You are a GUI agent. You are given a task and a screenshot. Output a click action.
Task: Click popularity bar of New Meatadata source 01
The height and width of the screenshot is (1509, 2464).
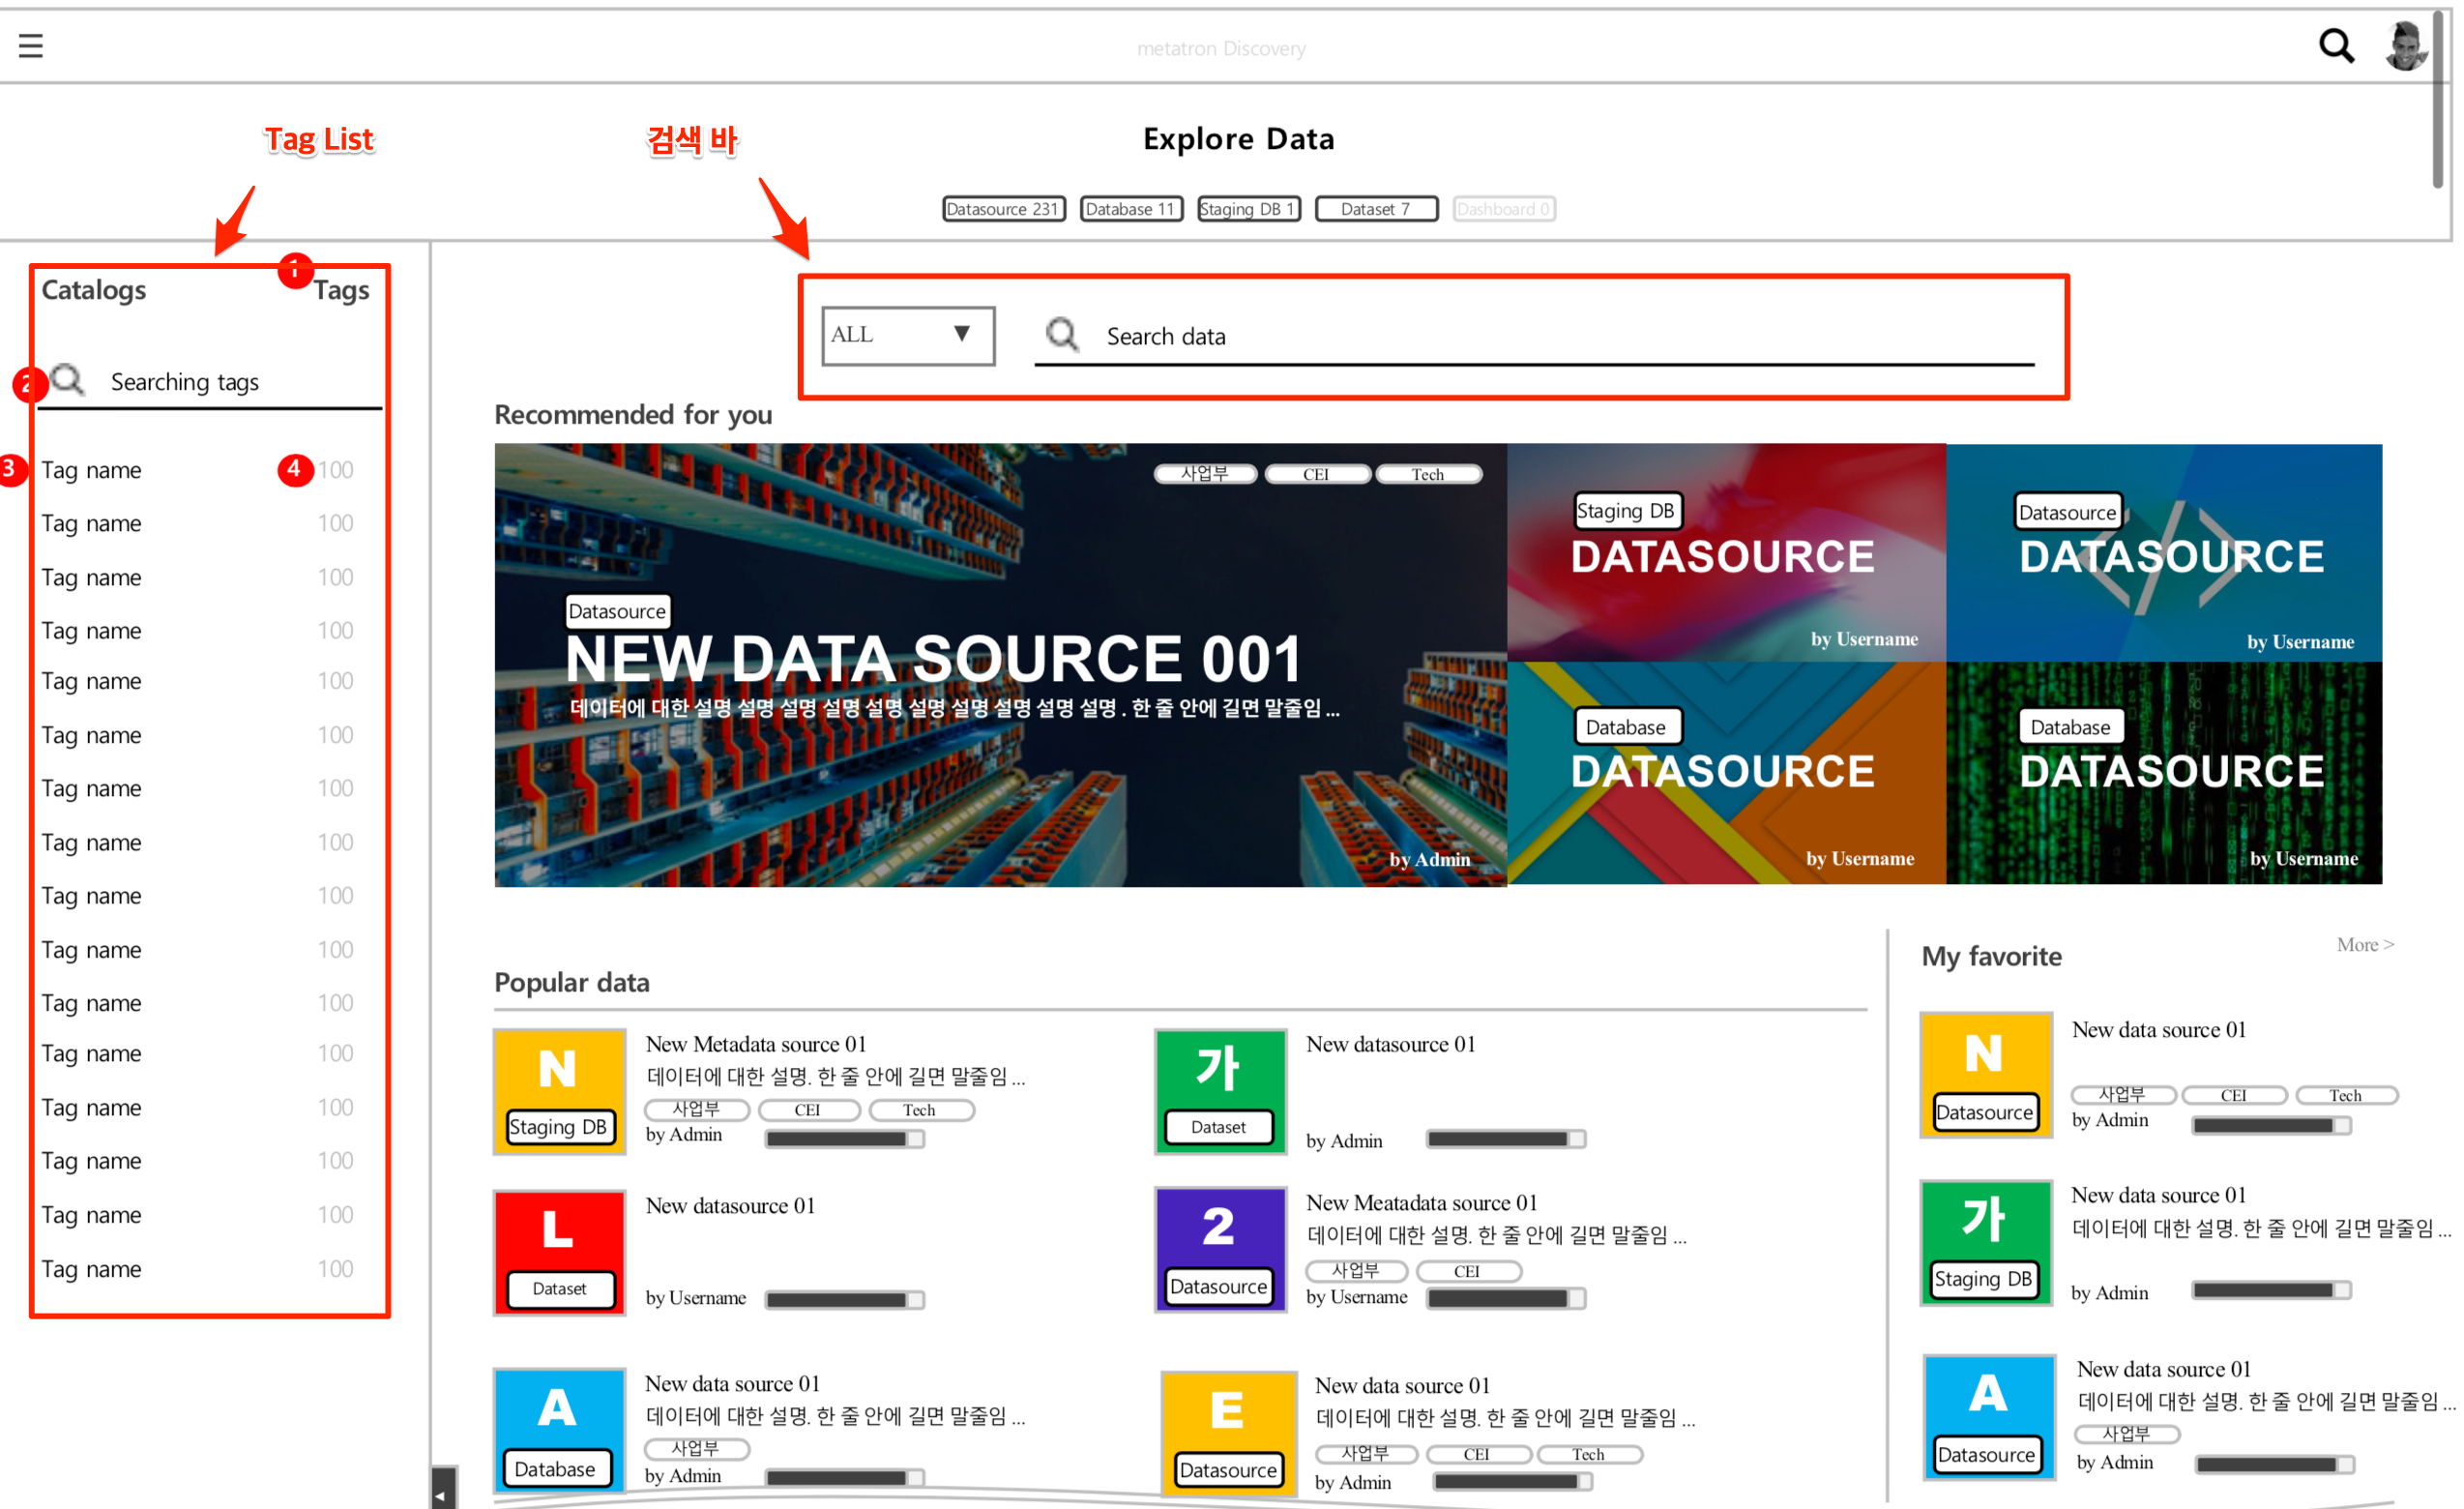1506,1298
